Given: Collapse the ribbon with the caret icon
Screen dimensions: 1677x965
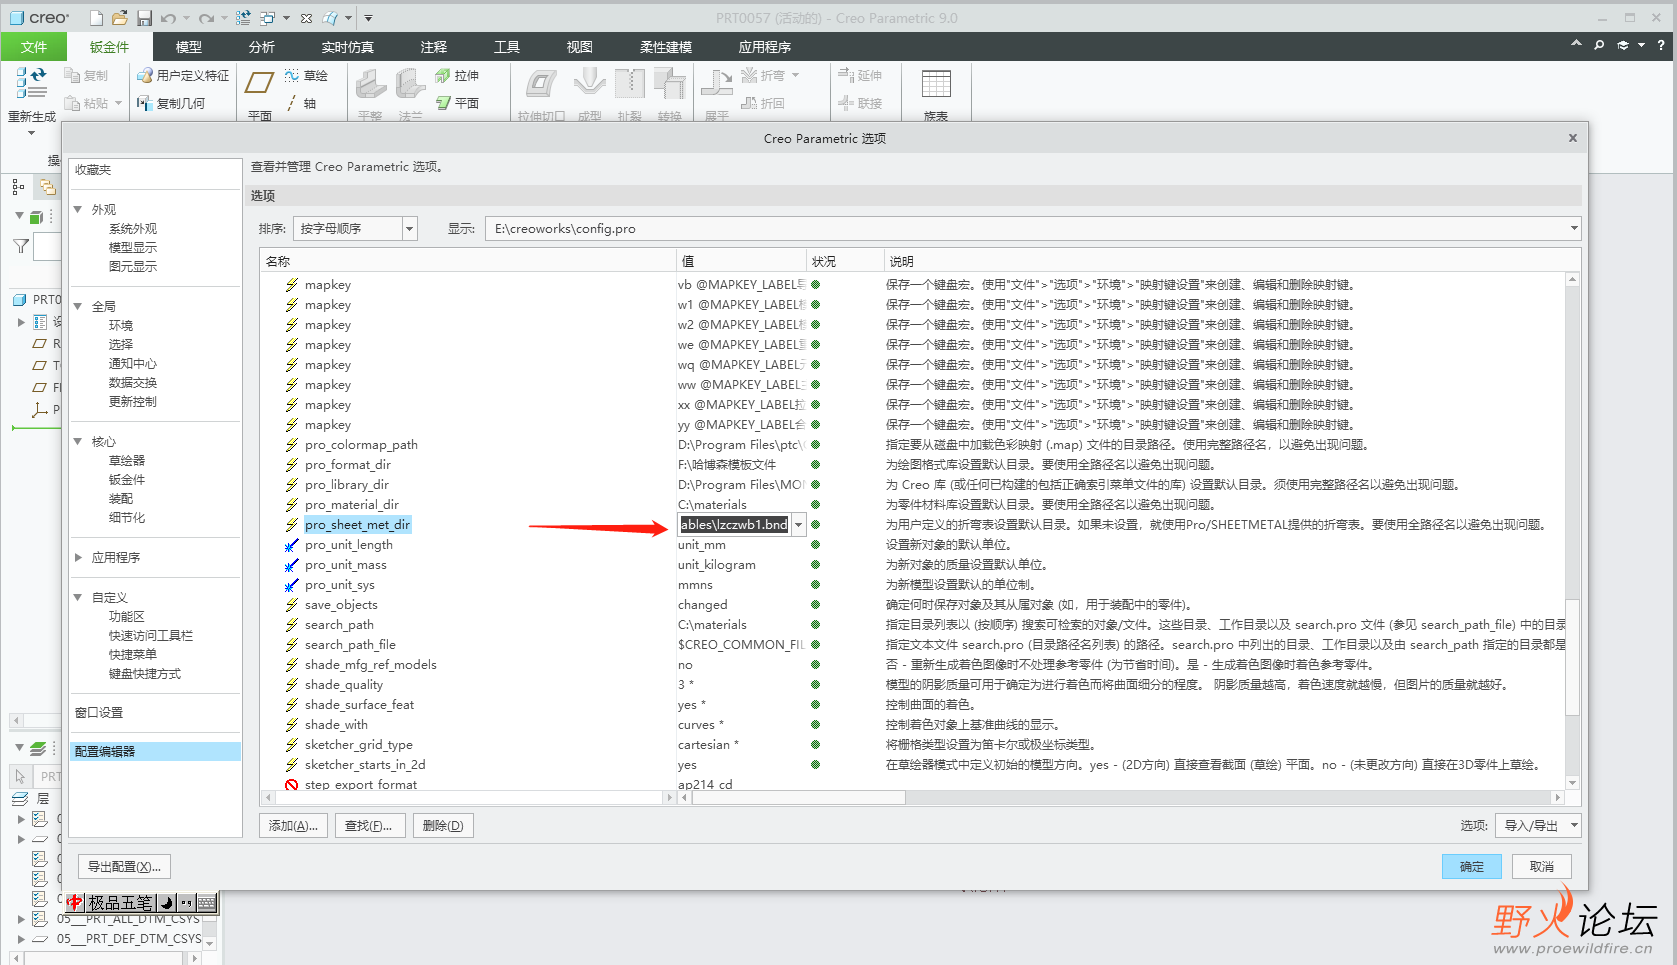Looking at the screenshot, I should click(x=1576, y=45).
